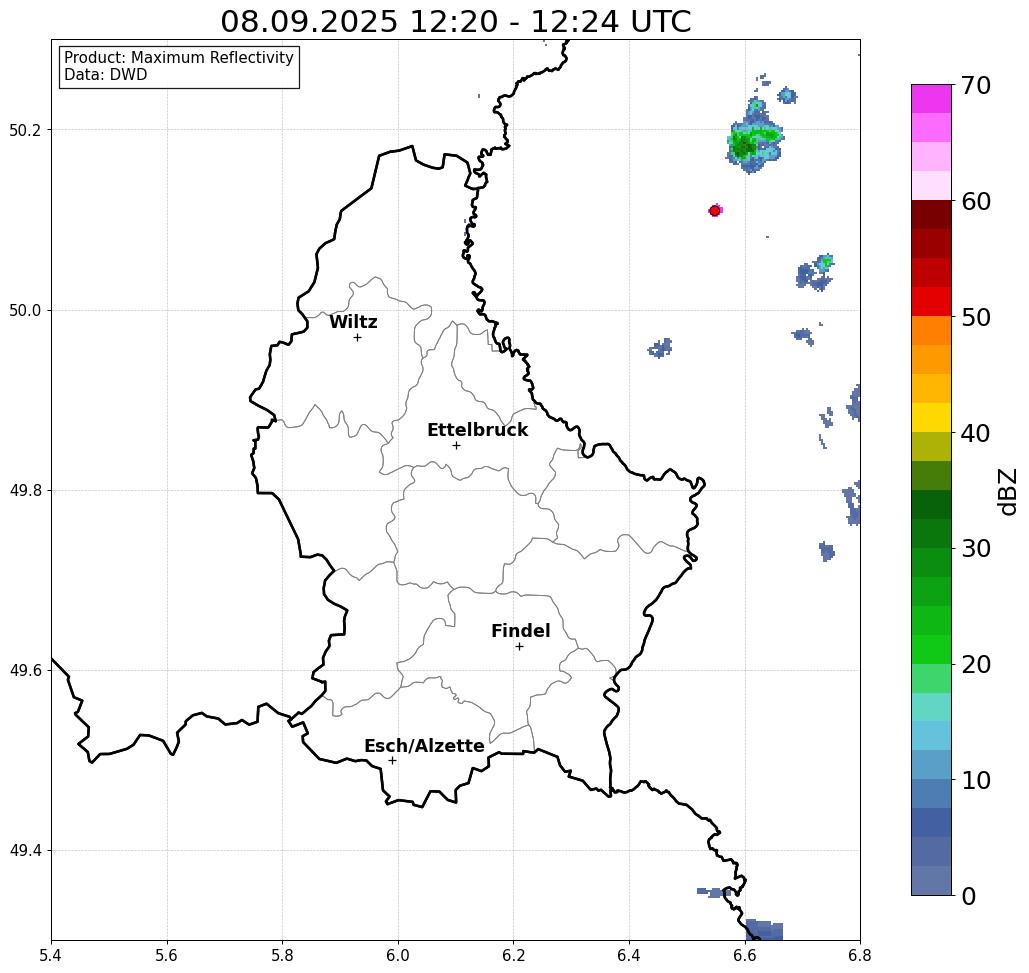This screenshot has height=973, width=1029.
Task: Click the yellow swatch just above 40
Action: pos(931,417)
